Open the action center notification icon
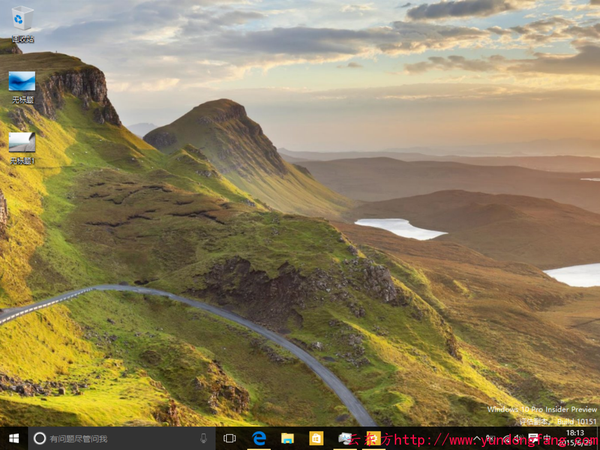The width and height of the screenshot is (600, 450). tap(533, 439)
